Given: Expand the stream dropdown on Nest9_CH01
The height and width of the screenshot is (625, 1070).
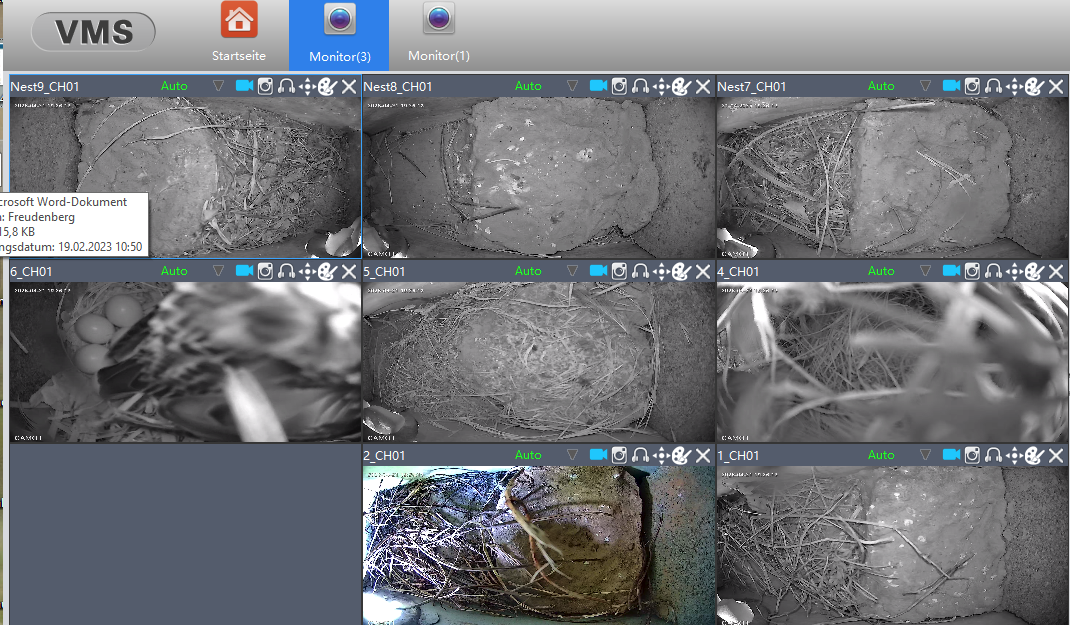Looking at the screenshot, I should pyautogui.click(x=218, y=86).
